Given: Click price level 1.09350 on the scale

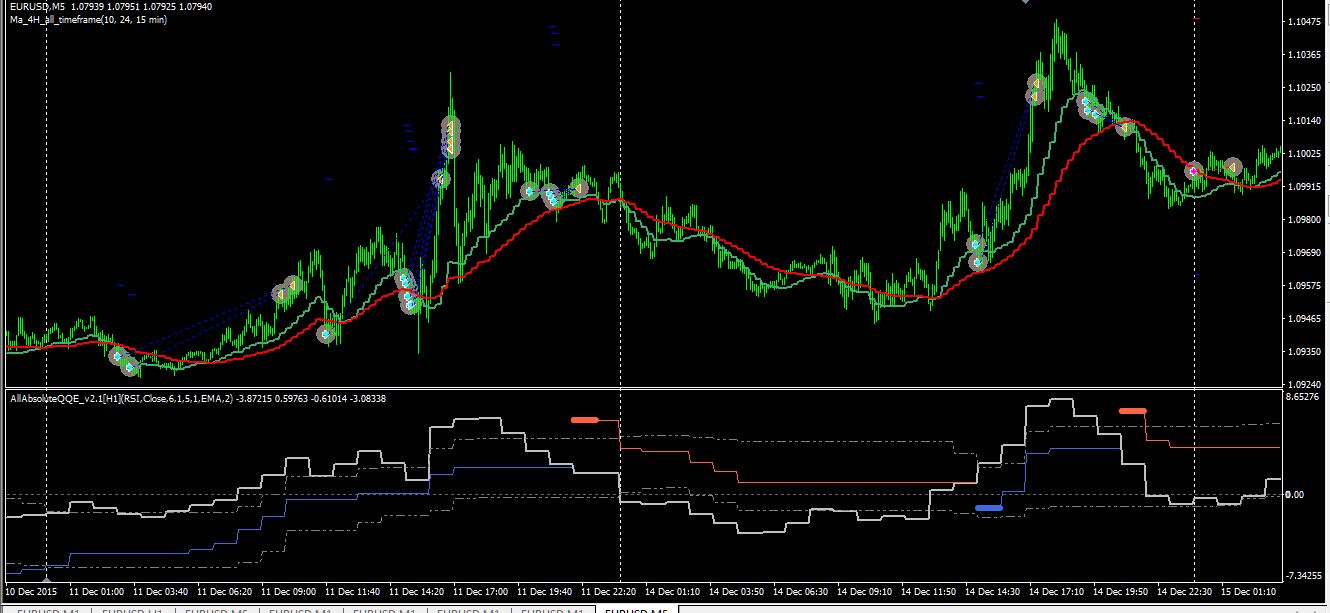Looking at the screenshot, I should (x=1303, y=352).
